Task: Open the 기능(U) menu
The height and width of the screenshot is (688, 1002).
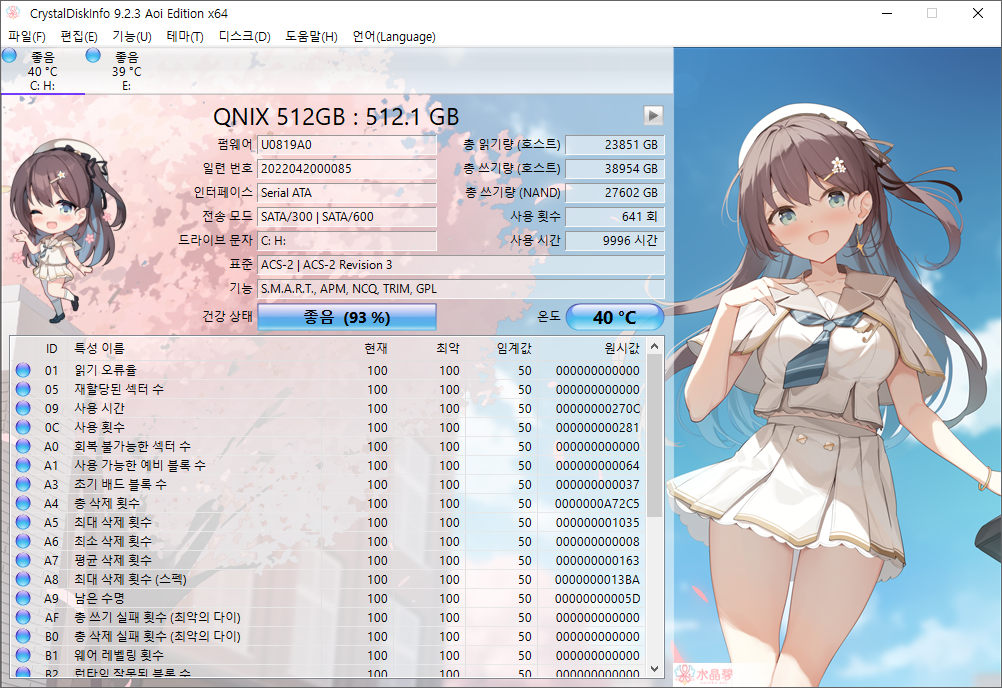Action: pyautogui.click(x=132, y=36)
